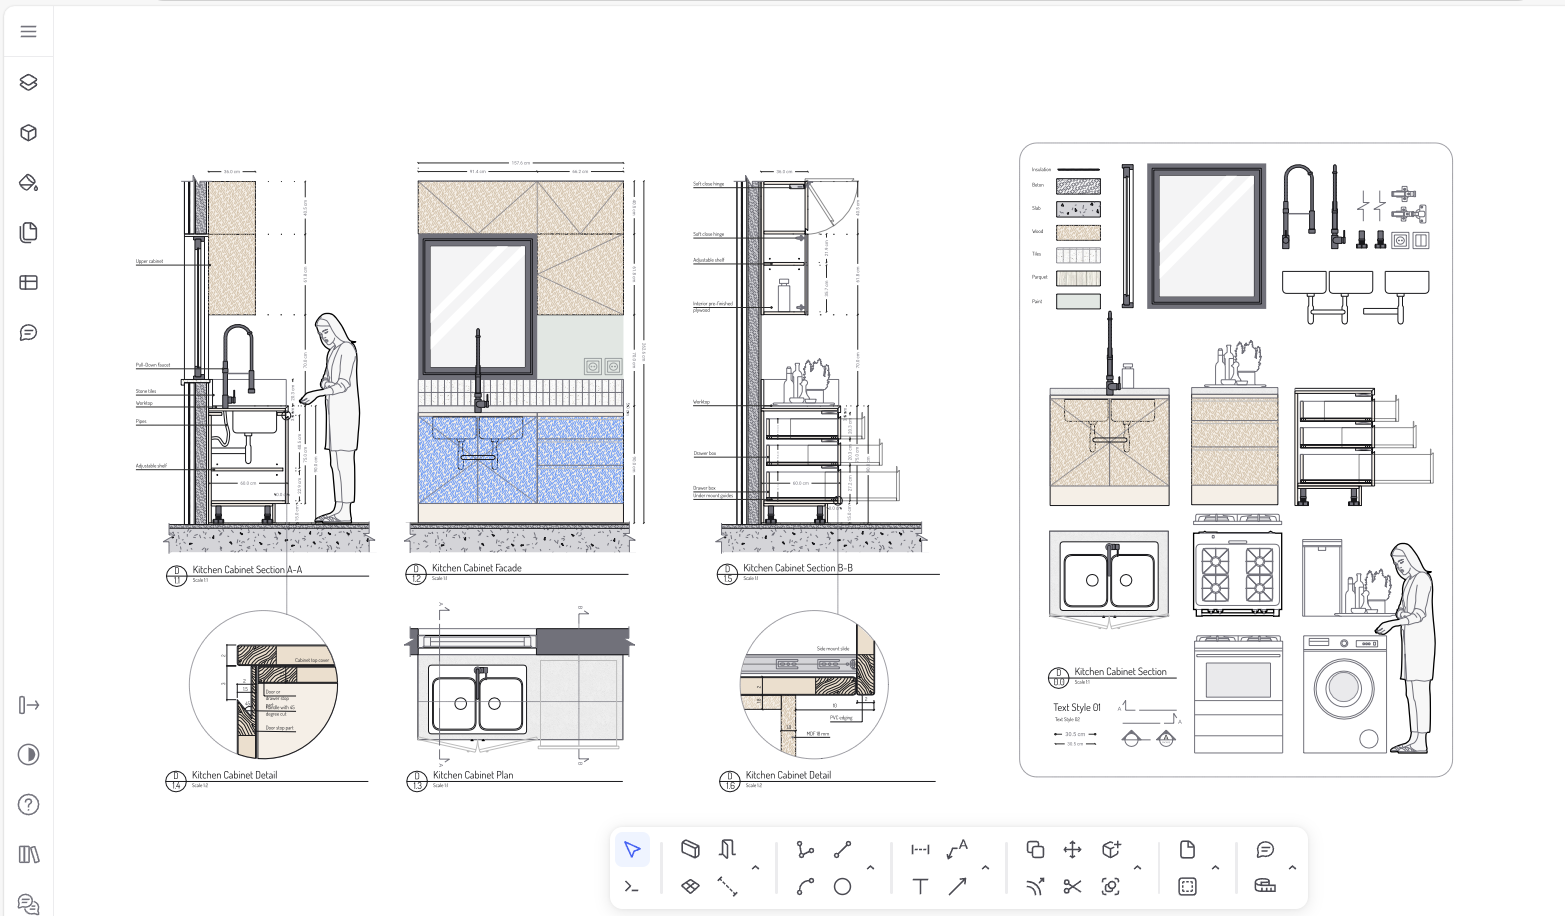
Task: Click the Paint material swatch in legend
Action: [1078, 301]
